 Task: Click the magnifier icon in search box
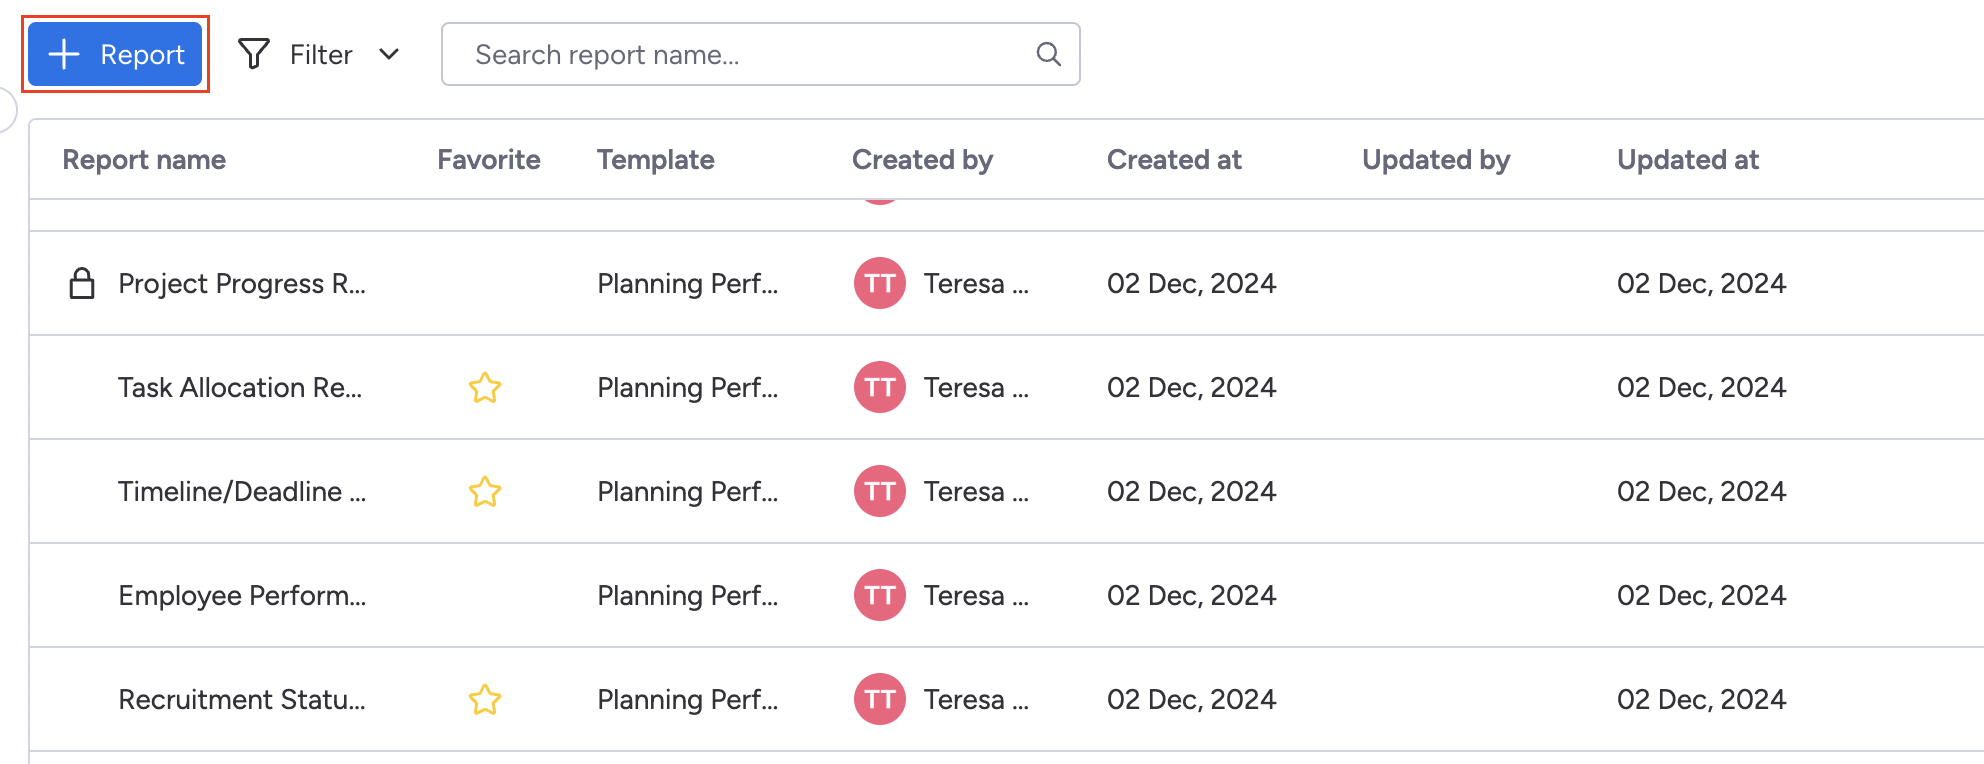click(x=1048, y=54)
